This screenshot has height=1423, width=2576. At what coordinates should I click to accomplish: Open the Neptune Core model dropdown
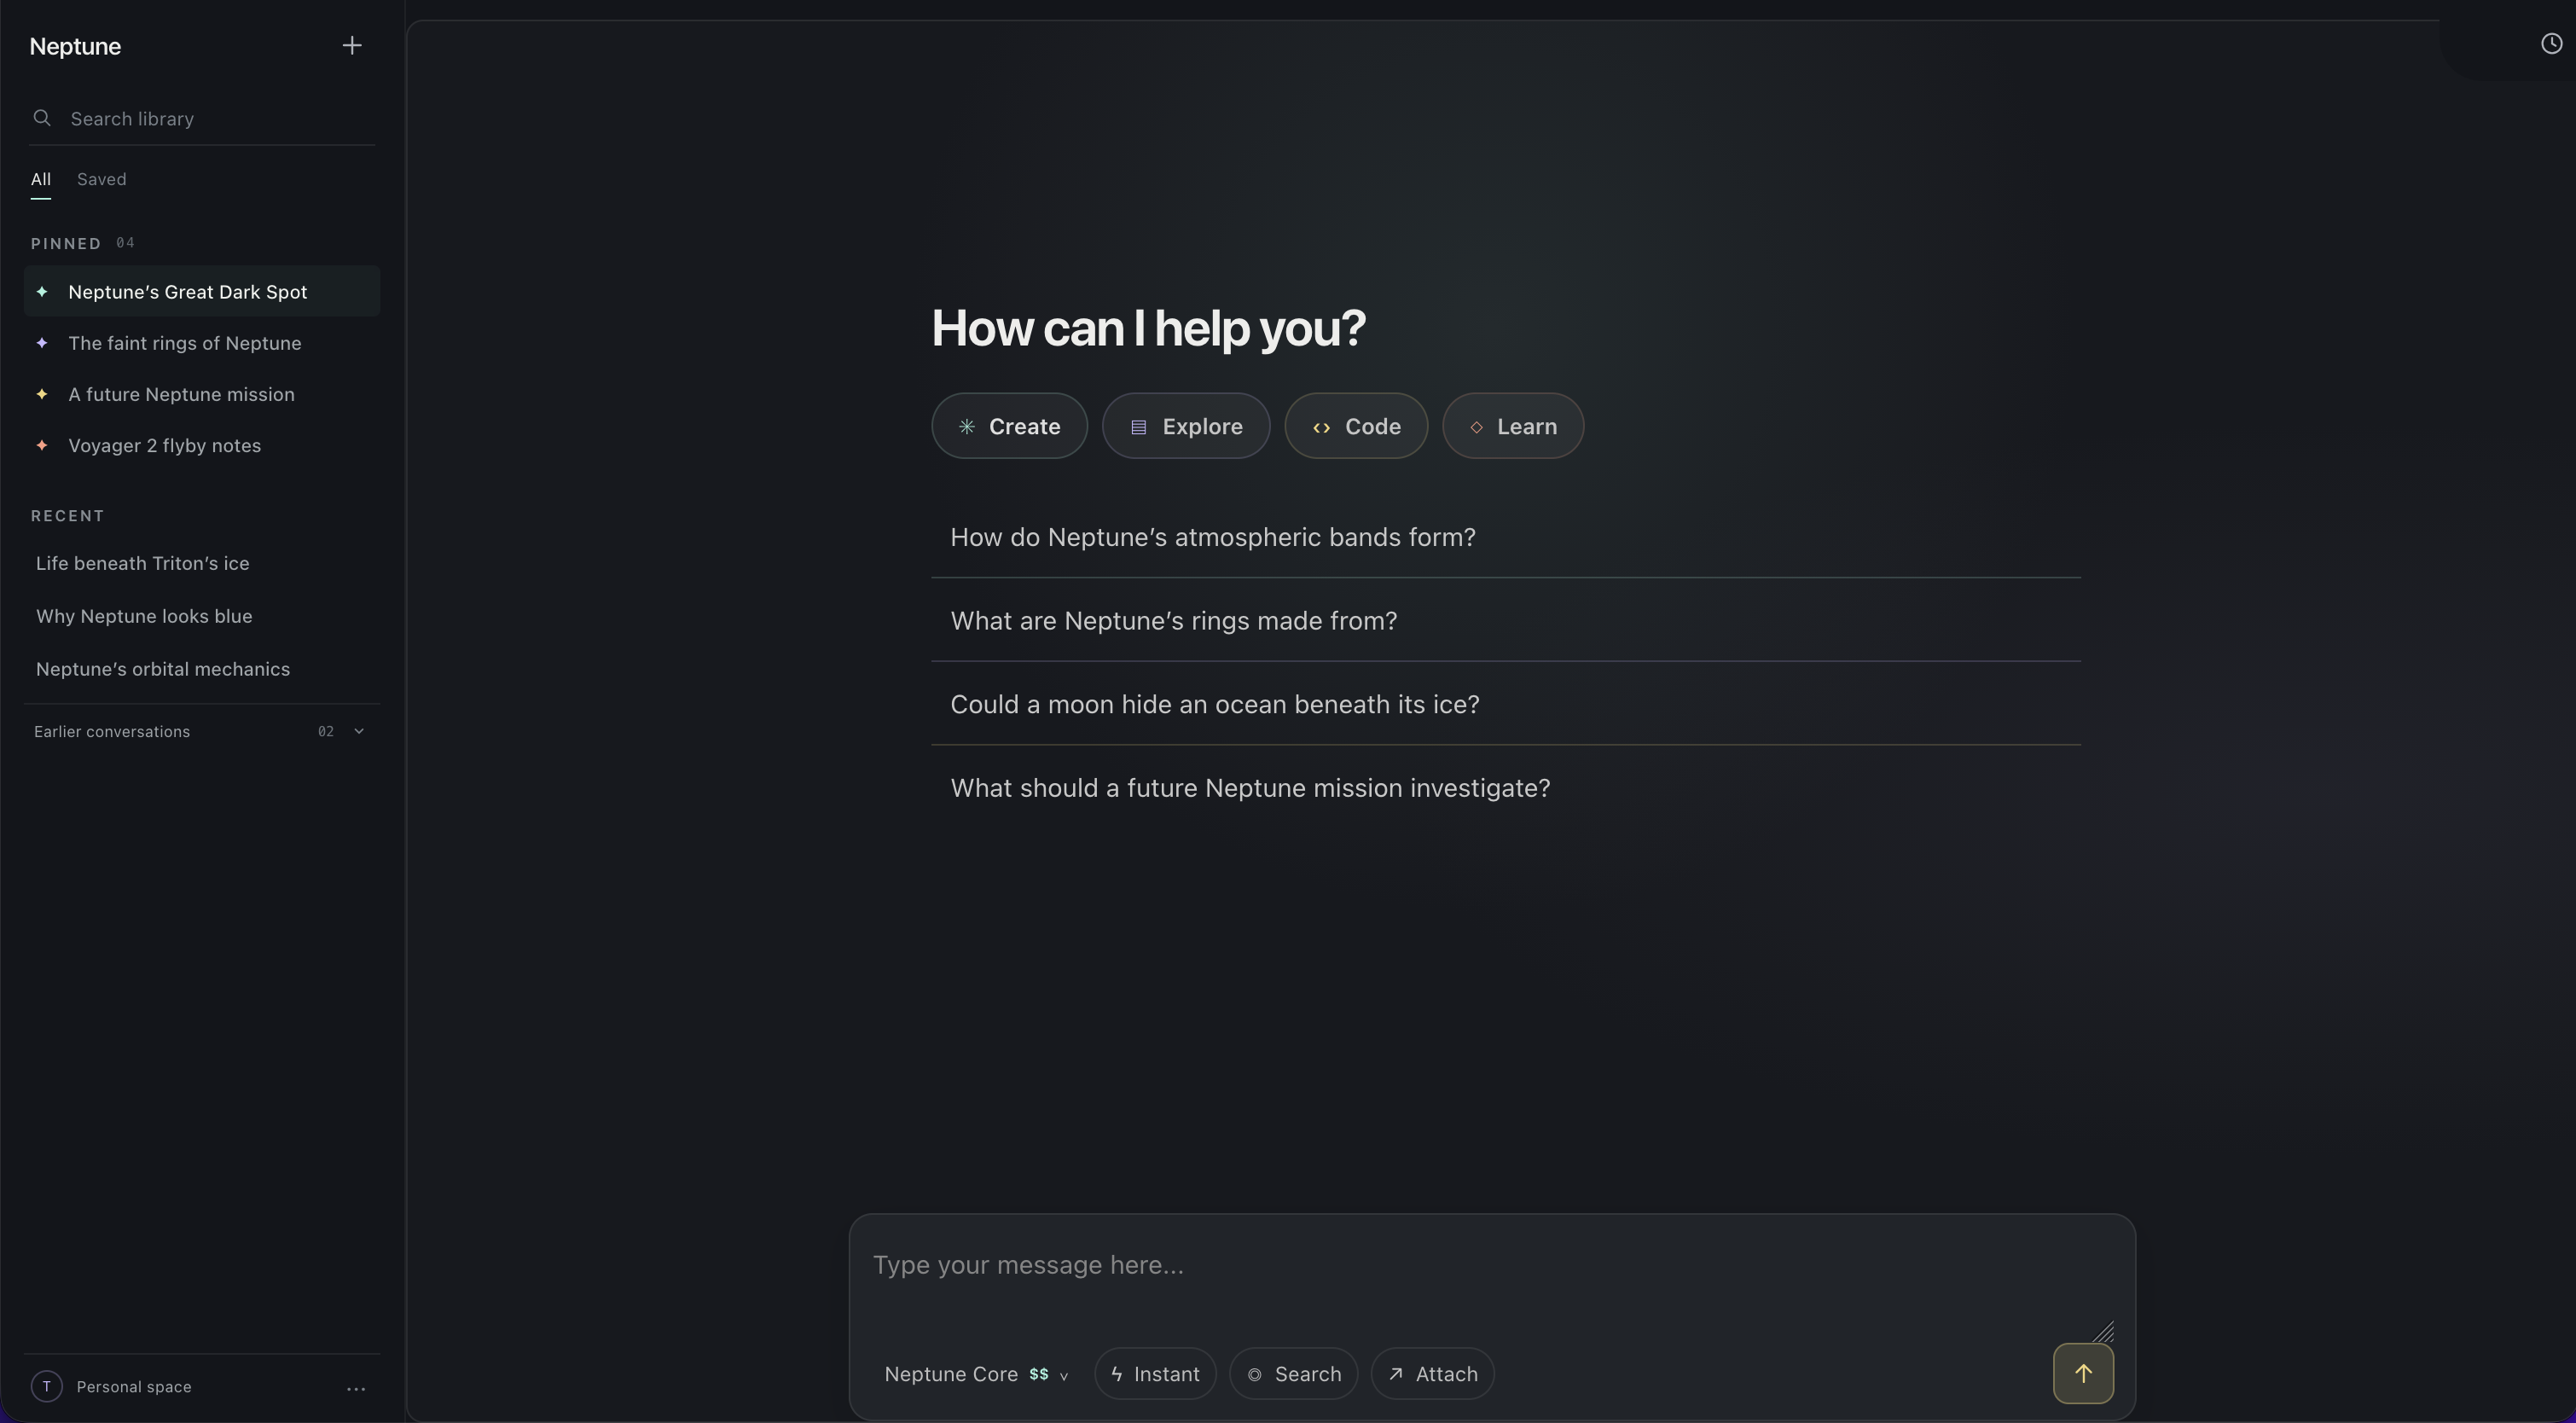976,1374
